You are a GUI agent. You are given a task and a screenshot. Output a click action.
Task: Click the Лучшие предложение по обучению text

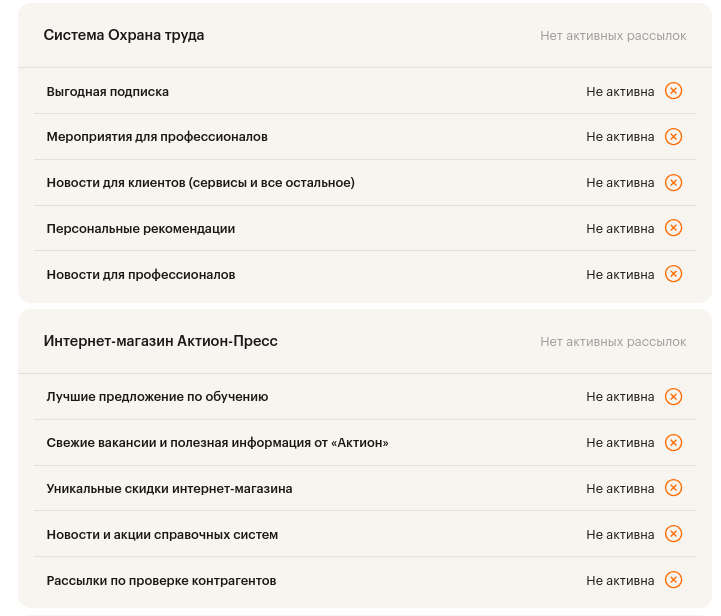pyautogui.click(x=157, y=397)
